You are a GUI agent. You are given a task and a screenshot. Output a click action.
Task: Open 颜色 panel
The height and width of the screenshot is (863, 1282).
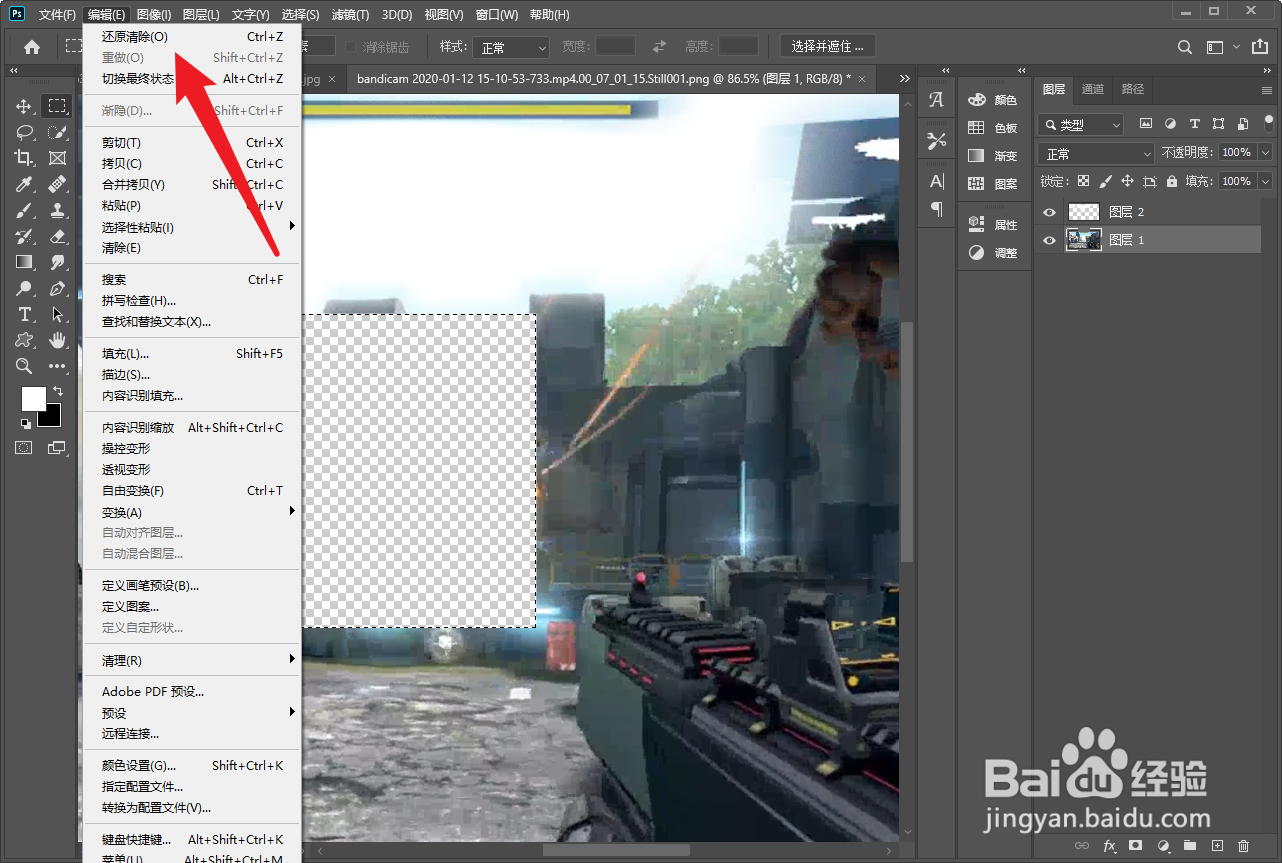pyautogui.click(x=993, y=100)
